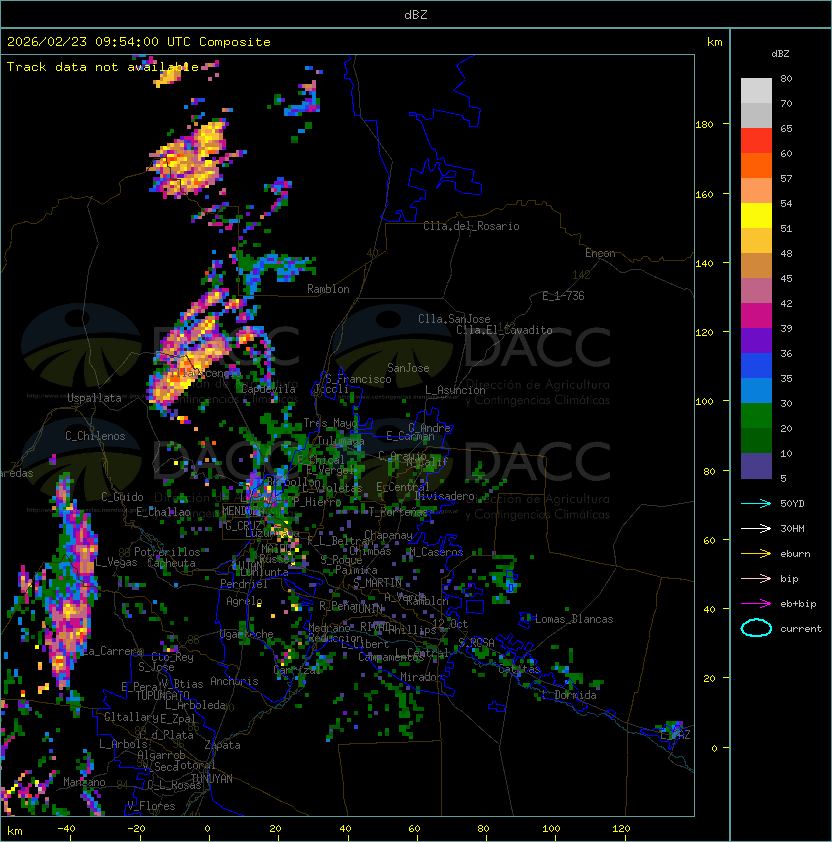Click the 'dBZ' title at top center
Viewport: 832px width, 842px height.
[416, 14]
